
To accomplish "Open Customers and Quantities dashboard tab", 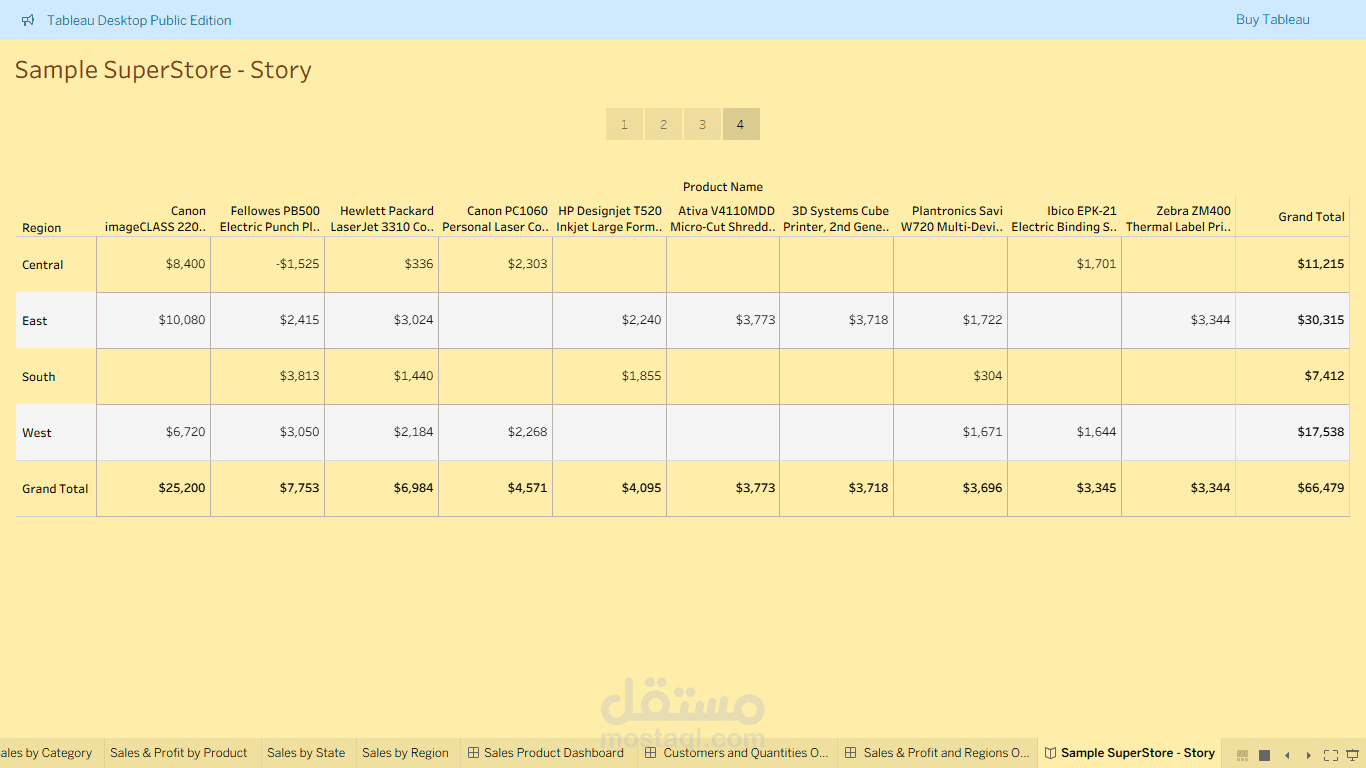I will pos(736,753).
